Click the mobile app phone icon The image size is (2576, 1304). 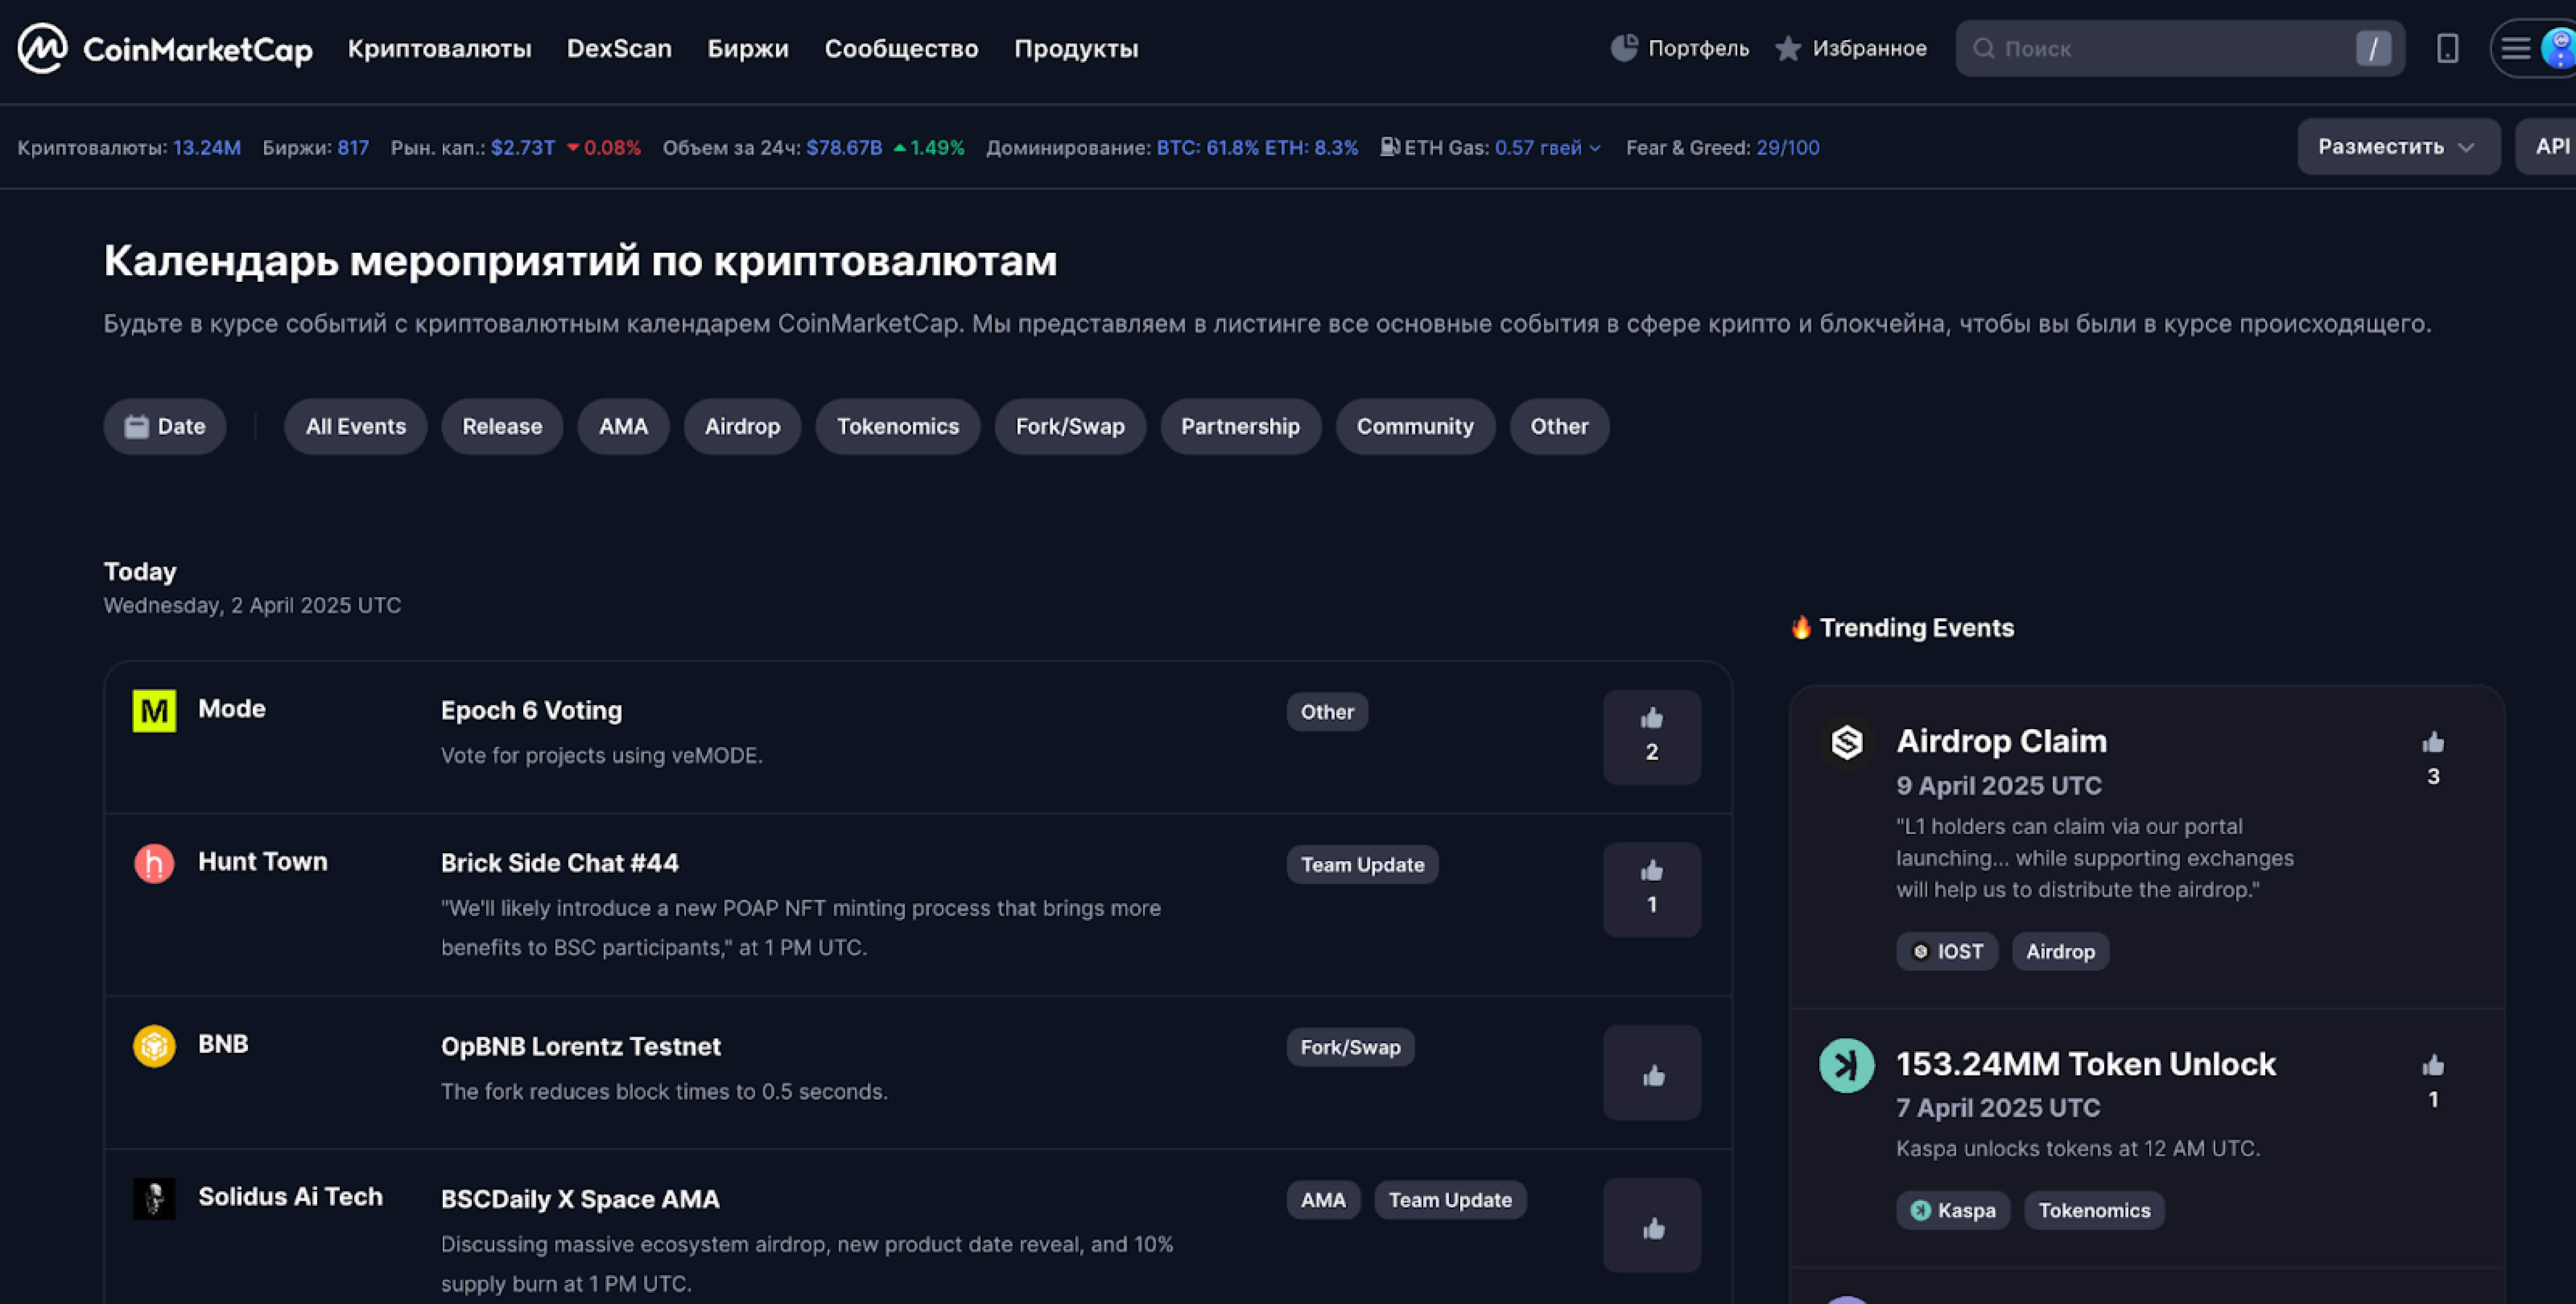[x=2447, y=48]
